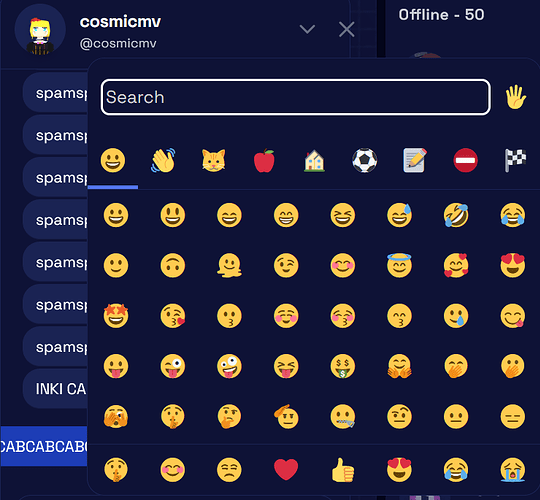
Task: Open the Travel house category tab
Action: click(x=314, y=160)
